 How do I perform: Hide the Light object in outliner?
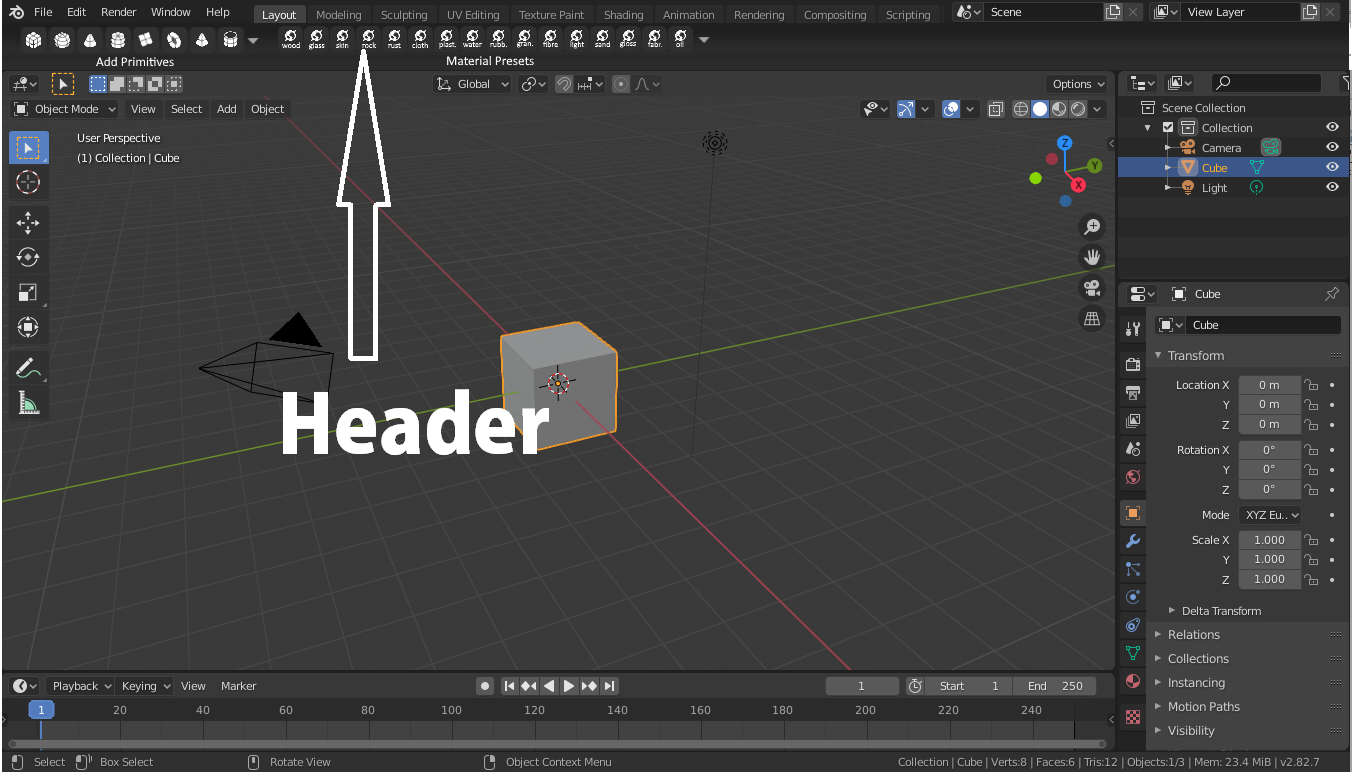(1332, 187)
